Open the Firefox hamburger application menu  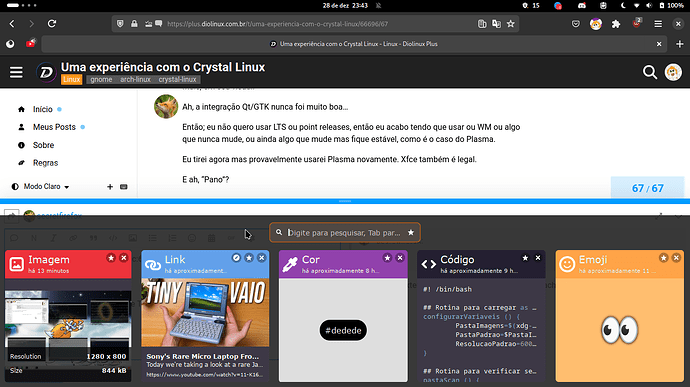tap(658, 24)
